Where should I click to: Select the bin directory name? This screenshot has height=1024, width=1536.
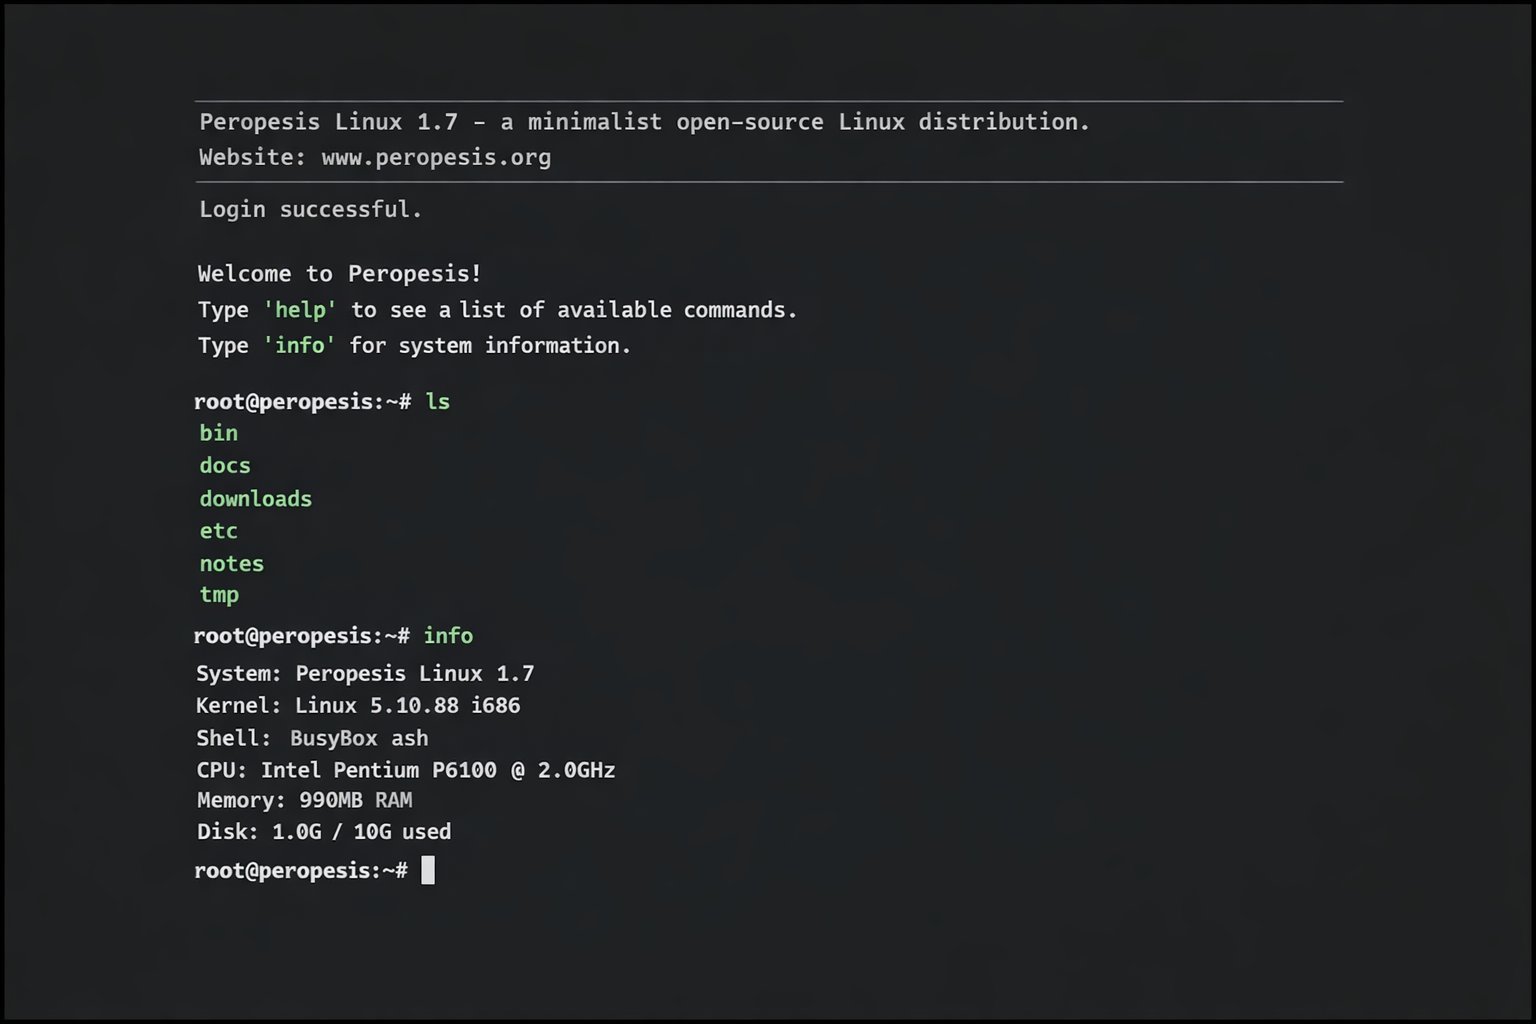(x=218, y=433)
